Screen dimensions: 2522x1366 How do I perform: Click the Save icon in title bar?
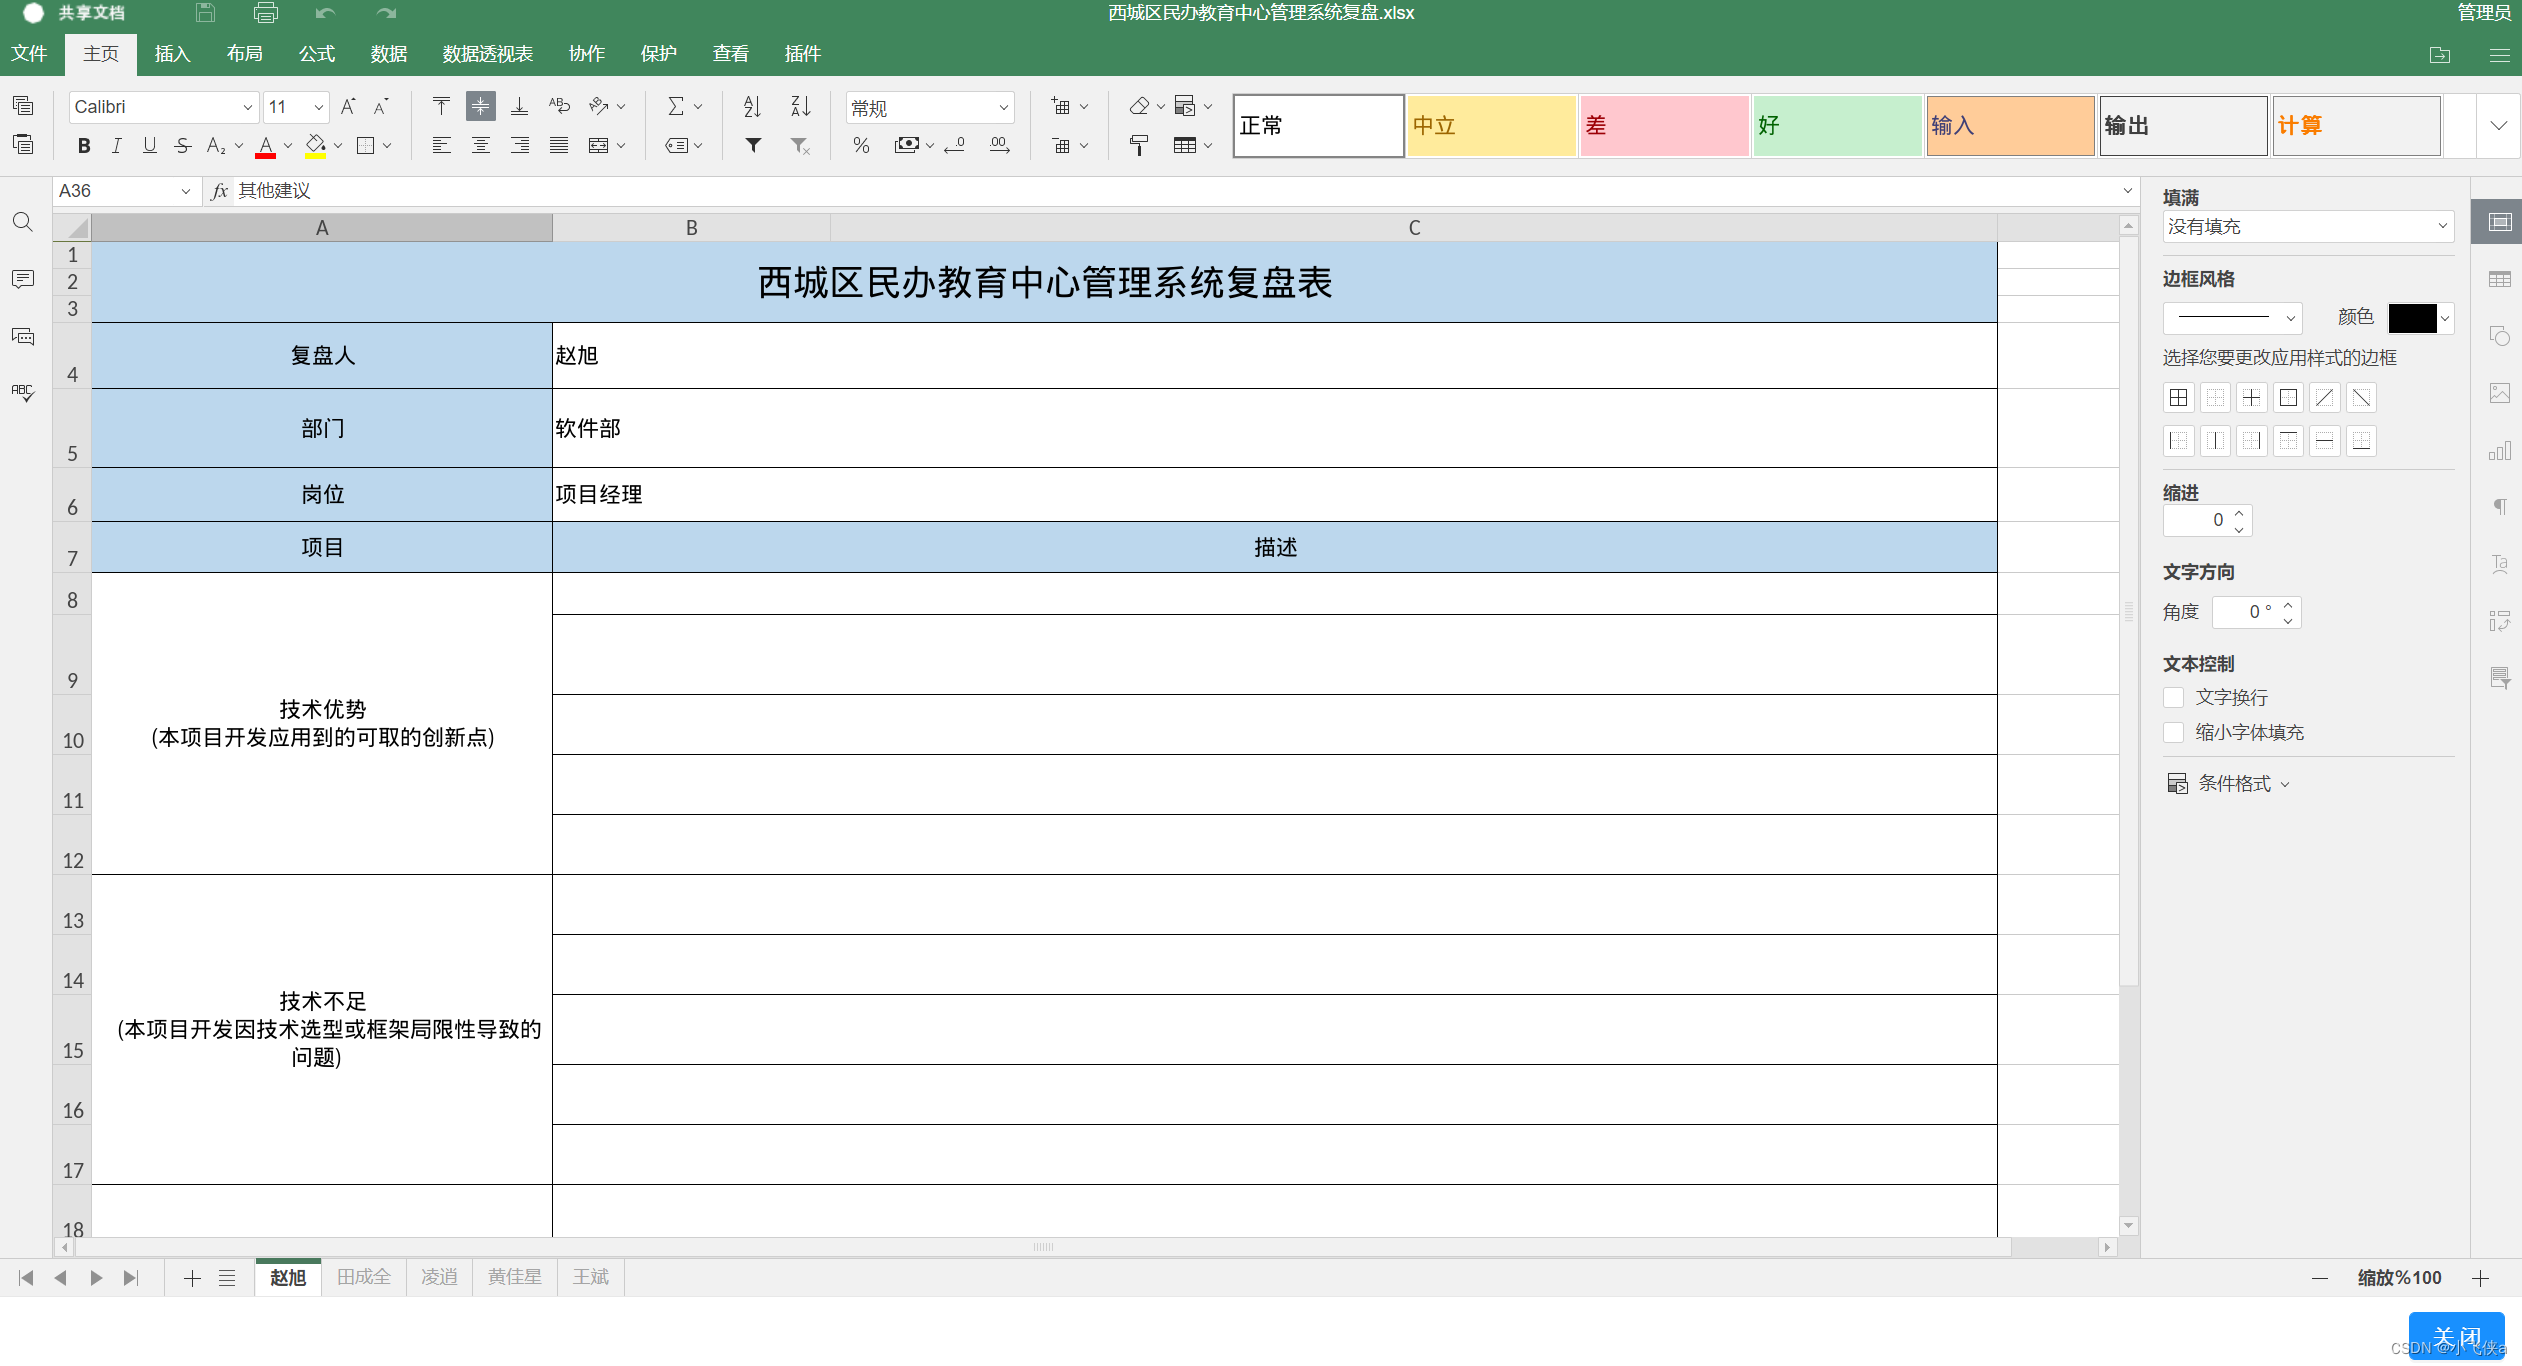pyautogui.click(x=205, y=13)
